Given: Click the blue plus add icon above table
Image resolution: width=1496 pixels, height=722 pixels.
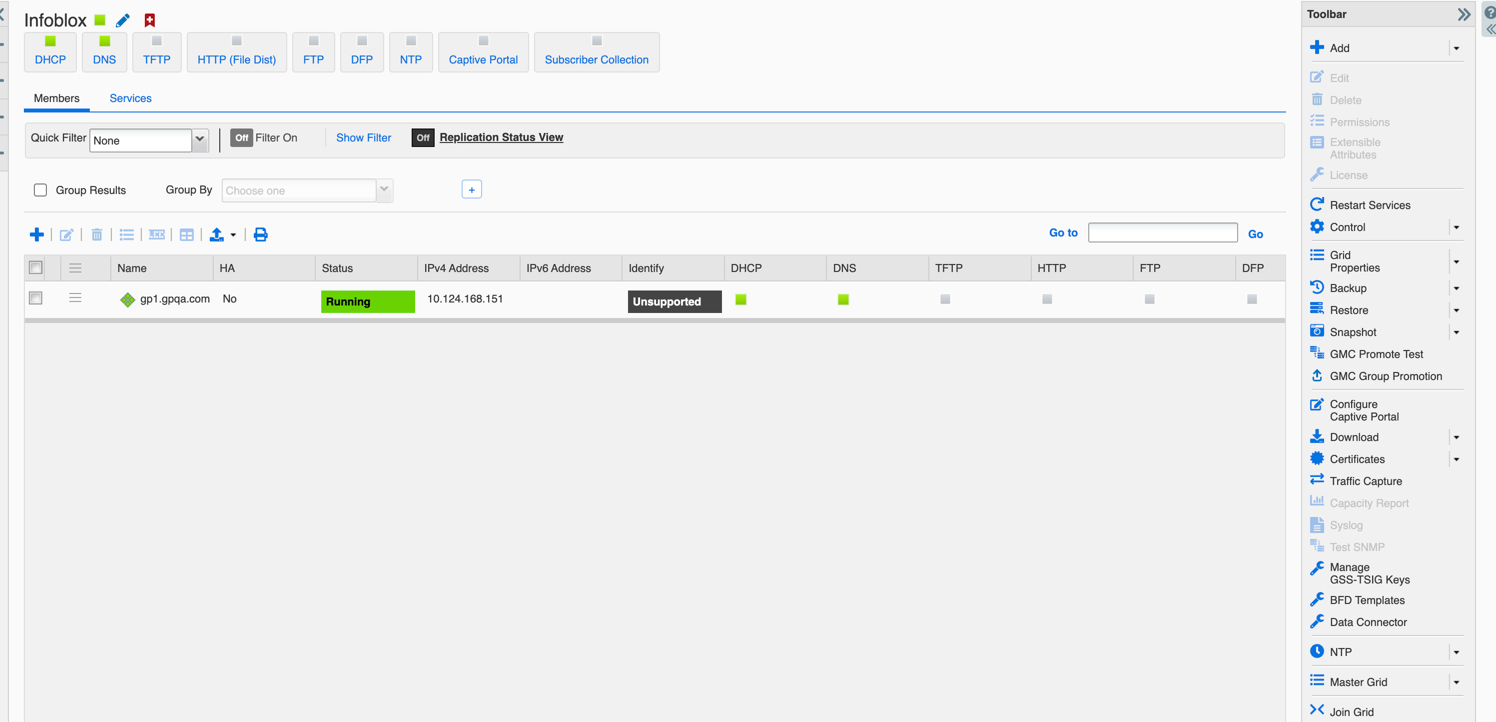Looking at the screenshot, I should pos(37,235).
